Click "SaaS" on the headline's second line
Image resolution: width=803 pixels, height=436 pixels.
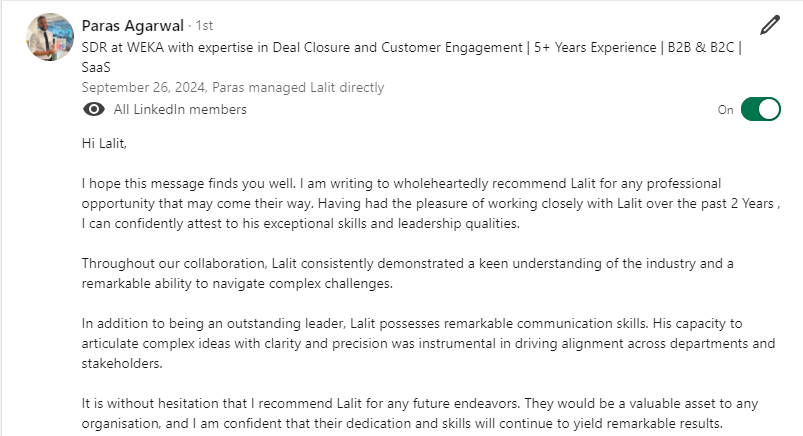pos(97,66)
